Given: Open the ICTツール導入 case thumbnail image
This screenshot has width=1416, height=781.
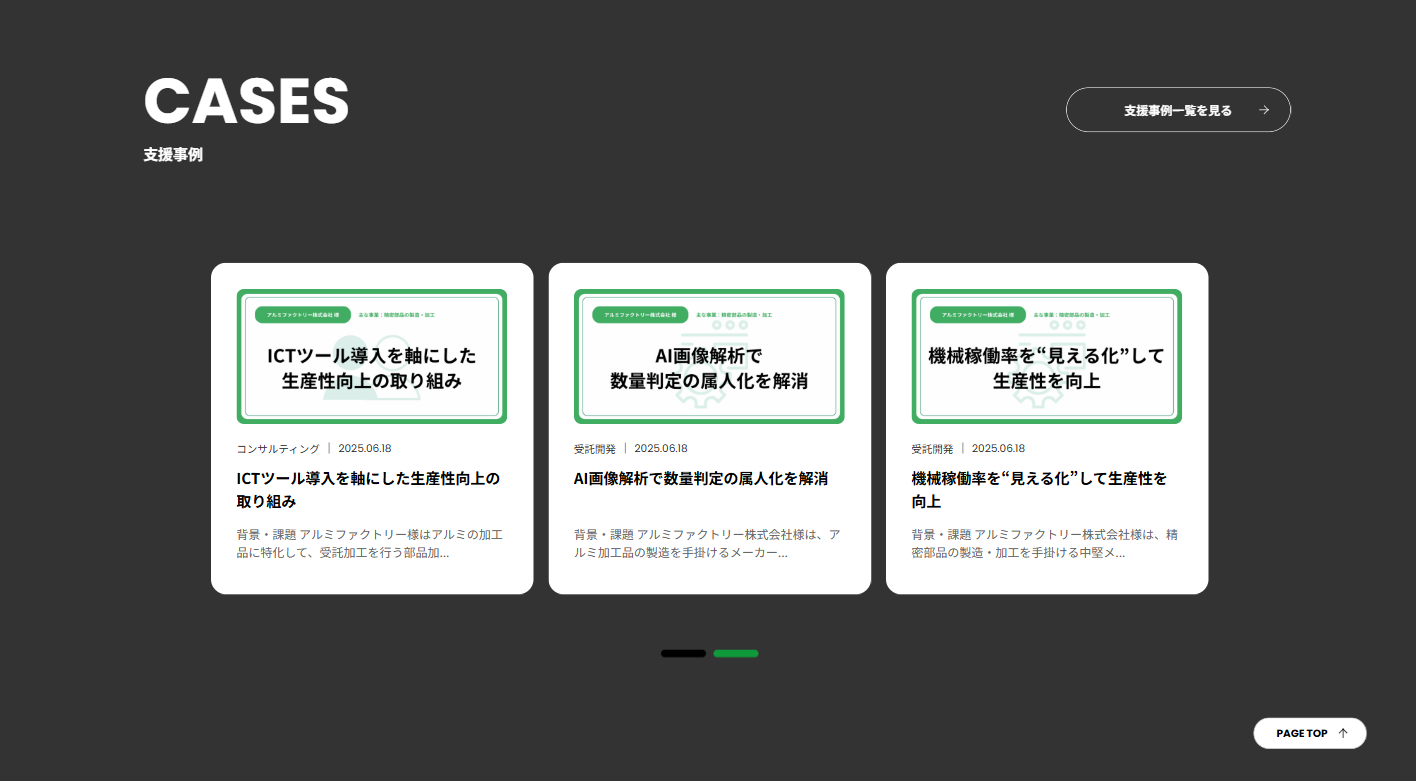Looking at the screenshot, I should (371, 356).
